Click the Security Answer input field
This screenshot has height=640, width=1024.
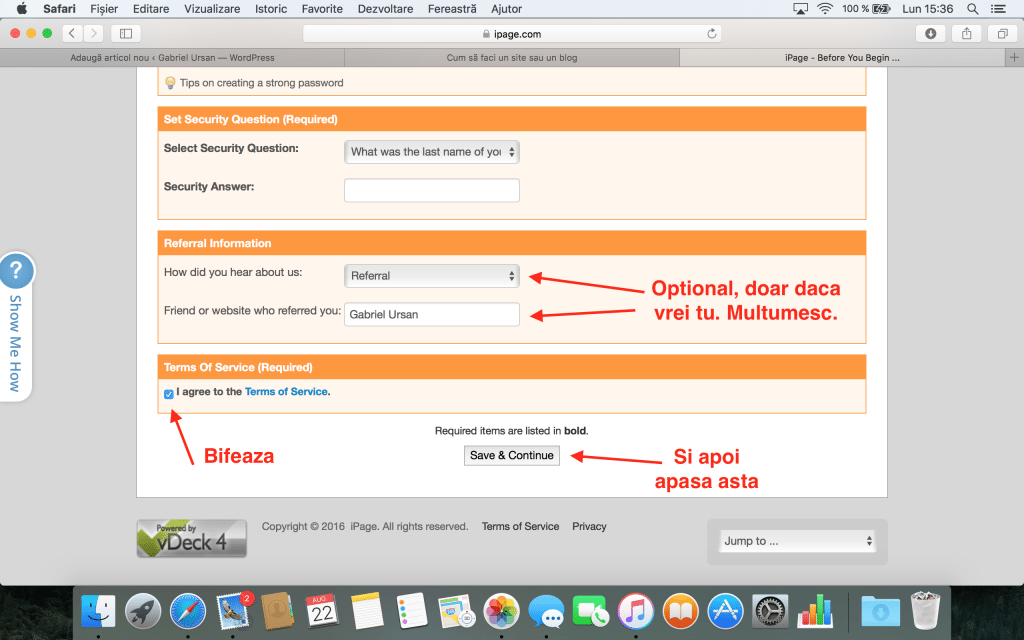432,190
